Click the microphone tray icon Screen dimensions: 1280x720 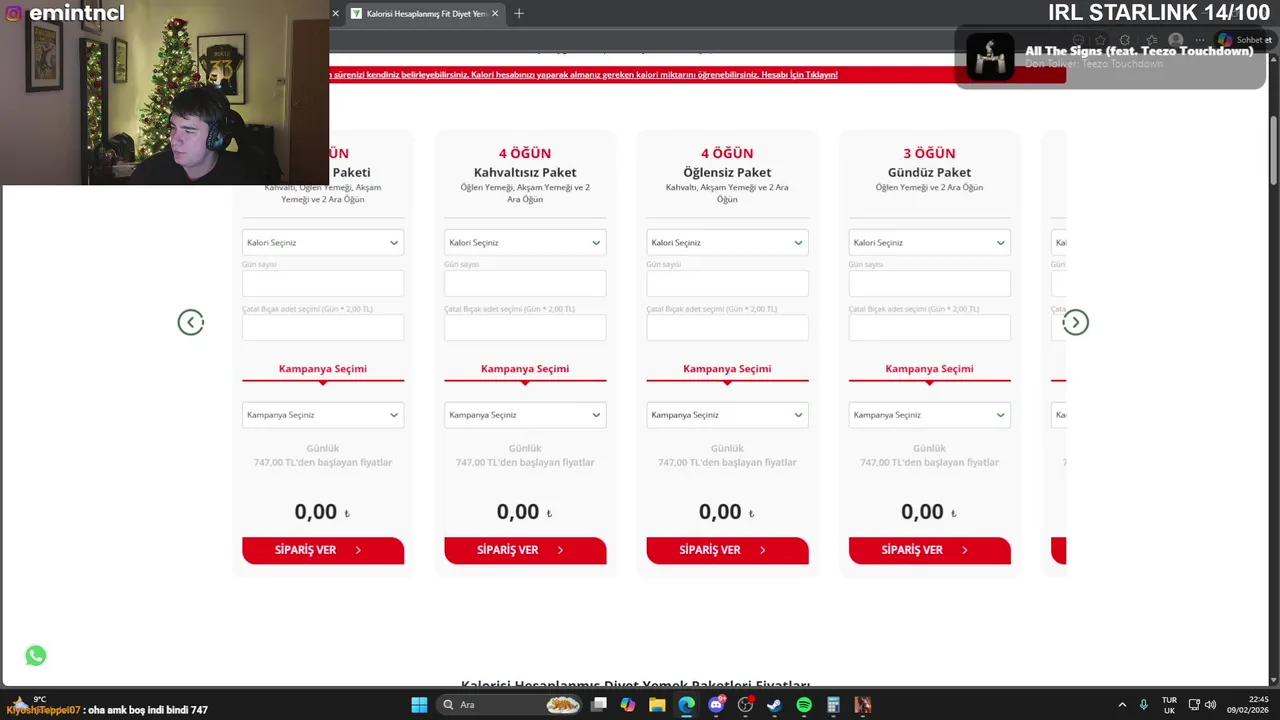coord(1143,705)
